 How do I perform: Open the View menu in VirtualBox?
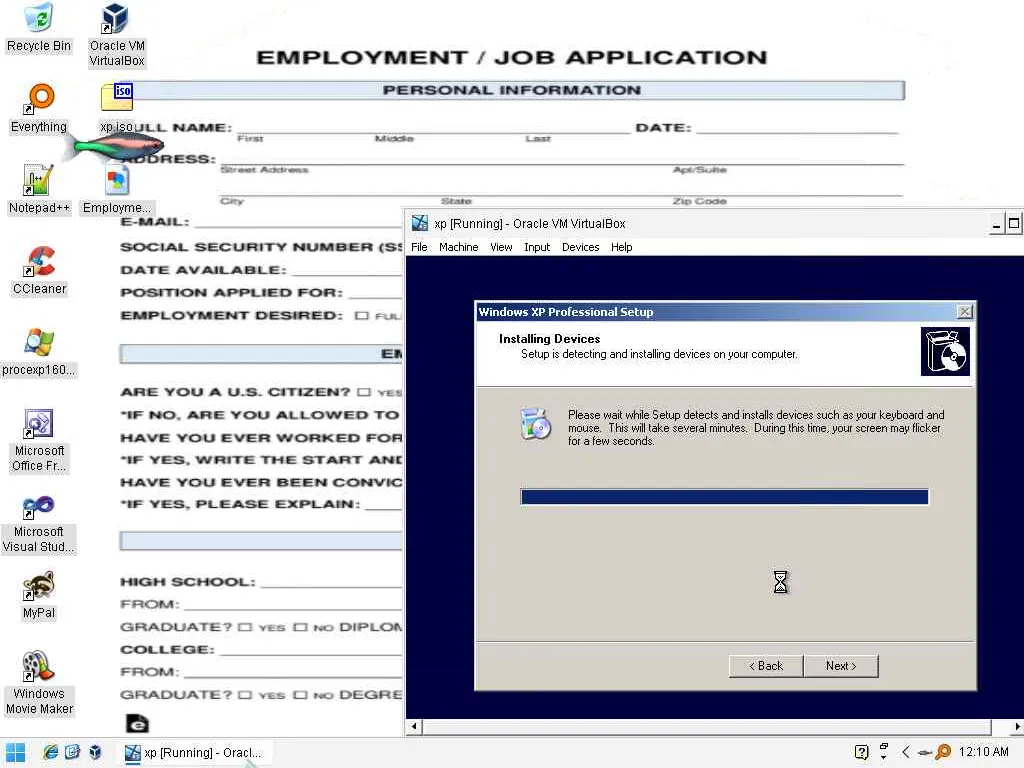(501, 247)
